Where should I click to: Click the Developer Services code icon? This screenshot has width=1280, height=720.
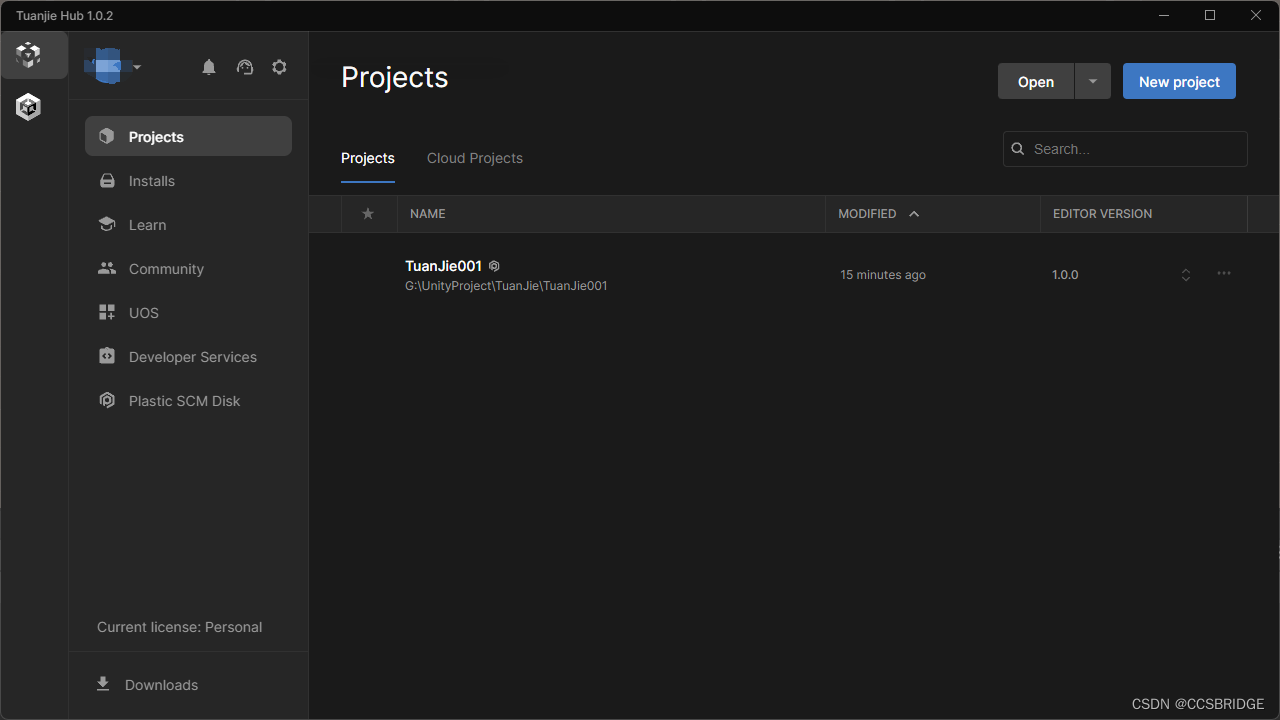coord(107,356)
